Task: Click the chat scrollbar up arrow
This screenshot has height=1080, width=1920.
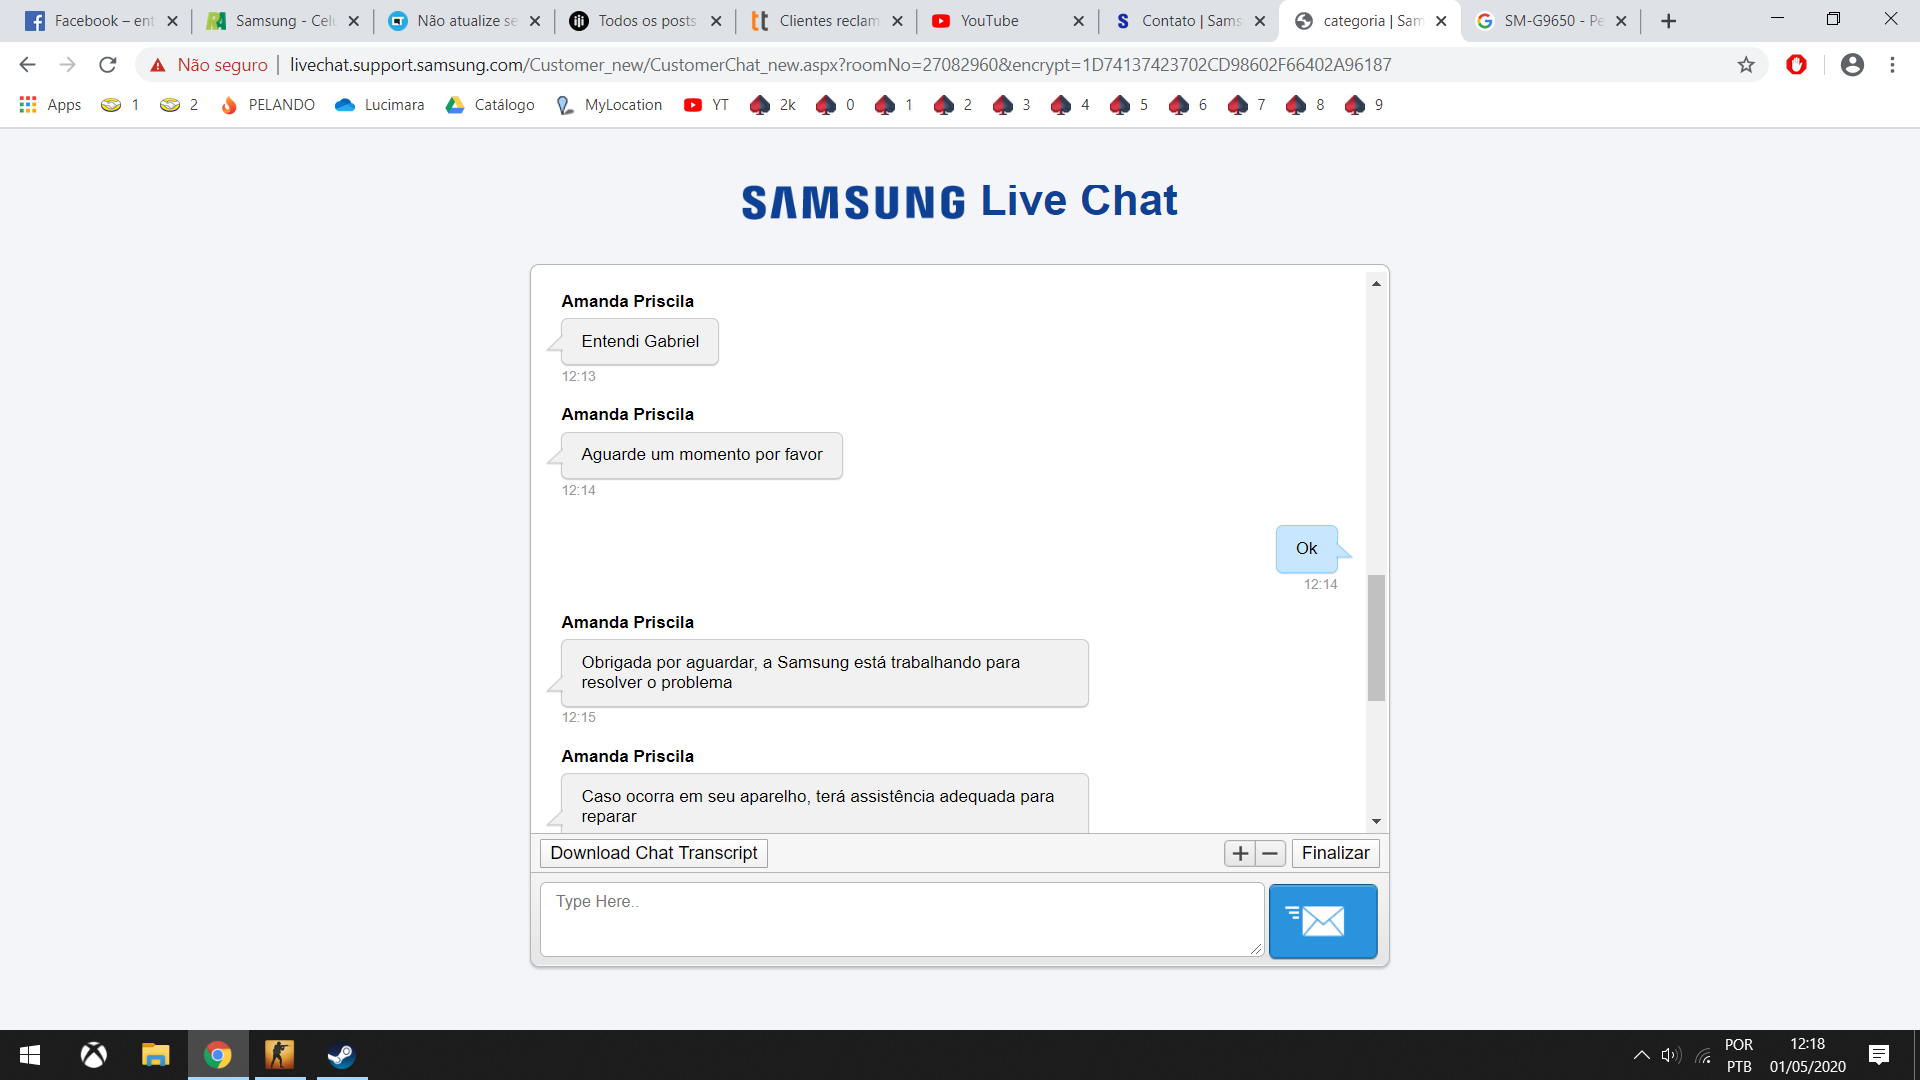Action: tap(1377, 284)
